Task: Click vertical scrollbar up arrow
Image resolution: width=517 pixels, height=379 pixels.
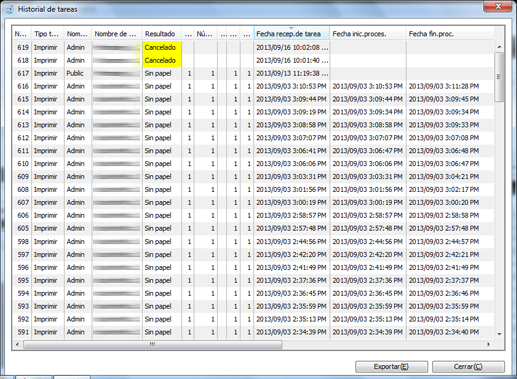Action: (499, 47)
